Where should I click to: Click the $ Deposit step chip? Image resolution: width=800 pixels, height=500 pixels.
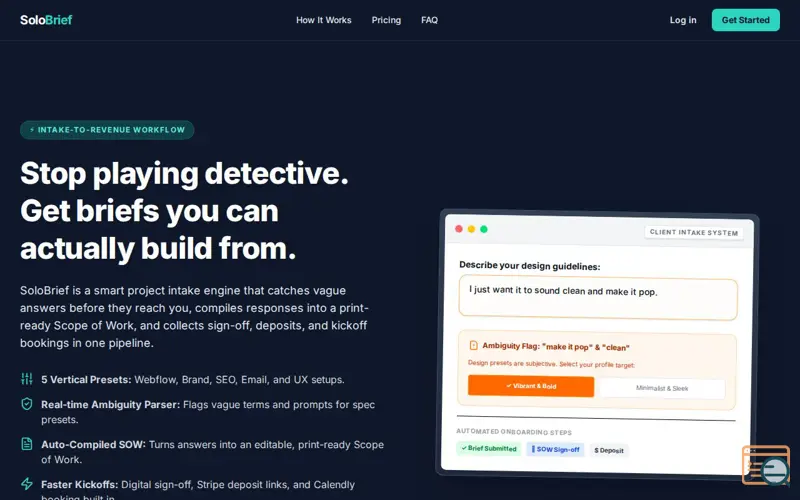tap(609, 451)
